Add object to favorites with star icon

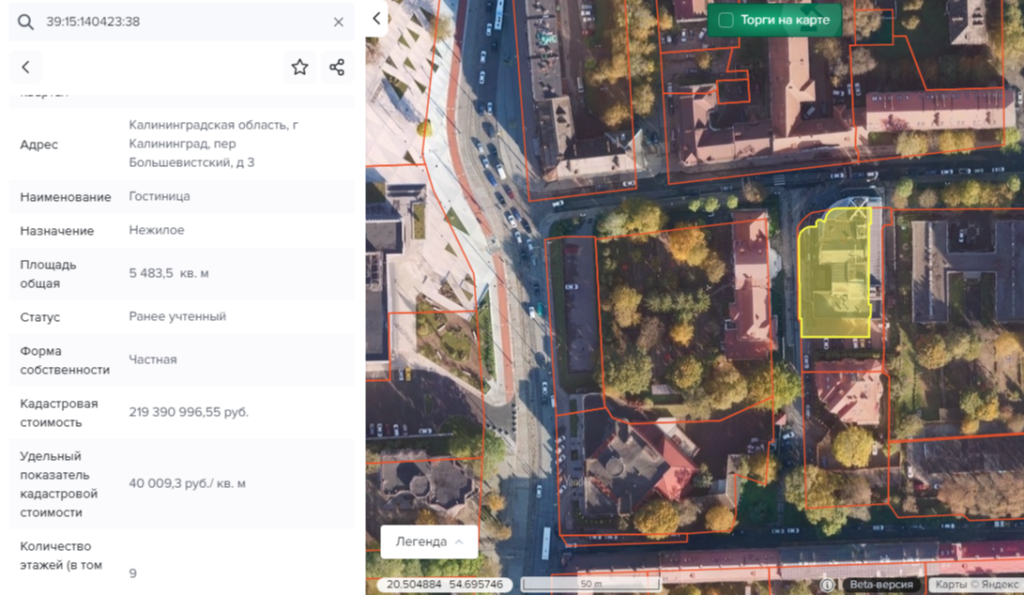(299, 67)
